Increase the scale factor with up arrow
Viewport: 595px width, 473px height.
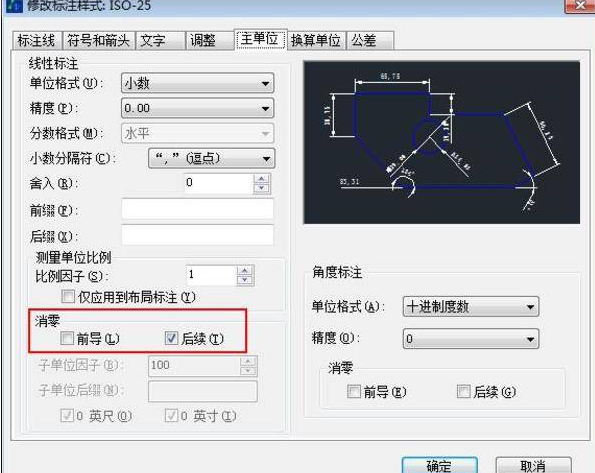click(x=245, y=270)
